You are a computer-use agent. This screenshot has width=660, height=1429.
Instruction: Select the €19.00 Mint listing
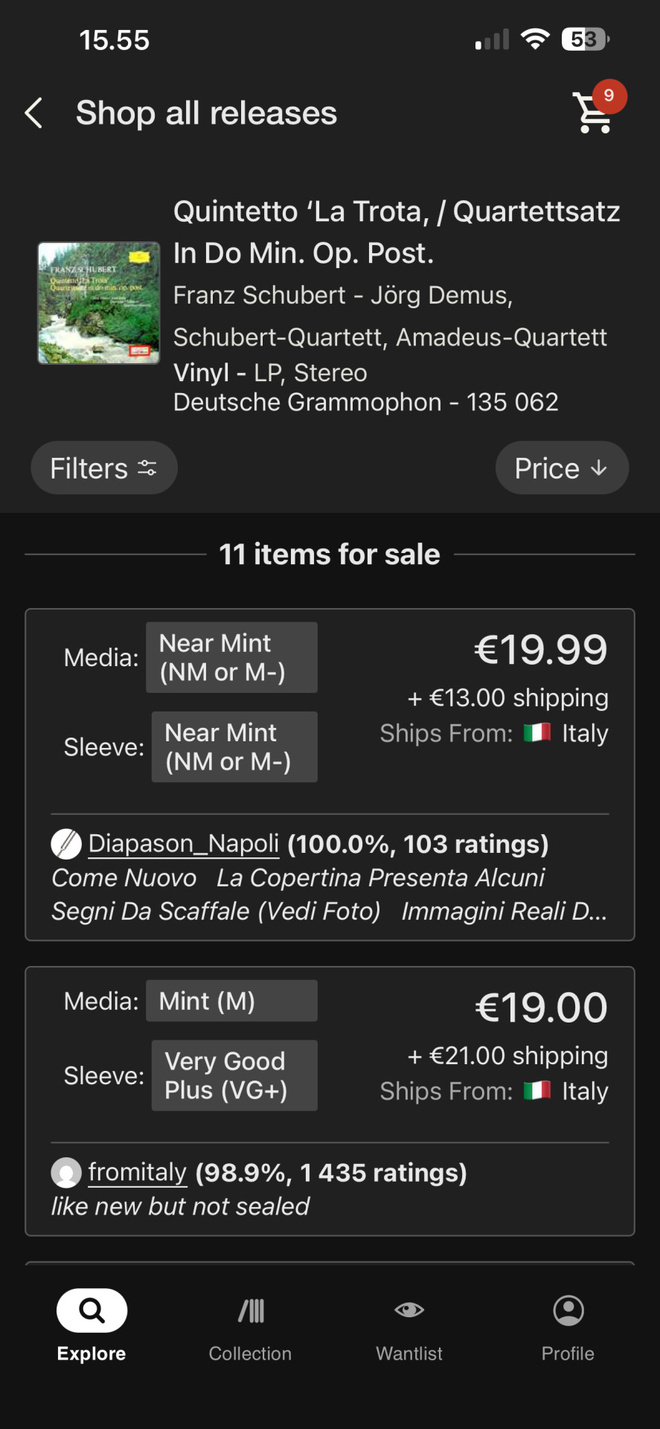click(x=330, y=1102)
